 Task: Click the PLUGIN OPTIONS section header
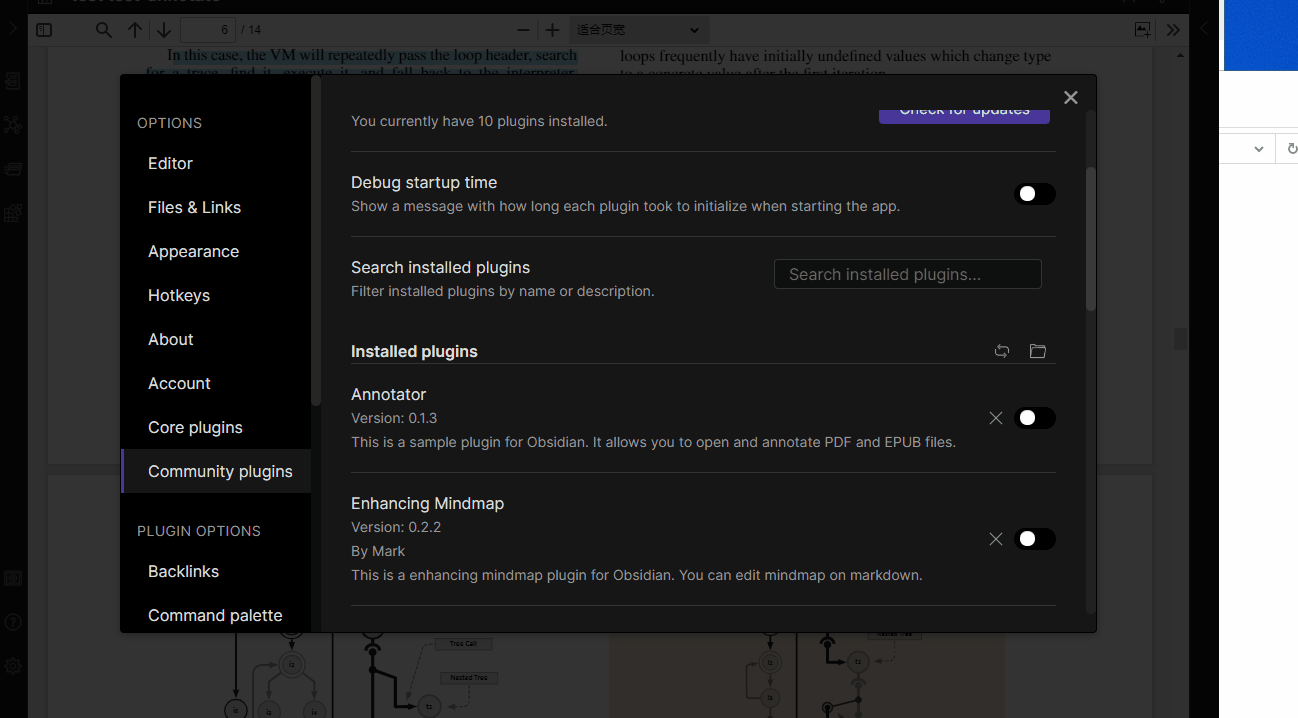coord(199,531)
